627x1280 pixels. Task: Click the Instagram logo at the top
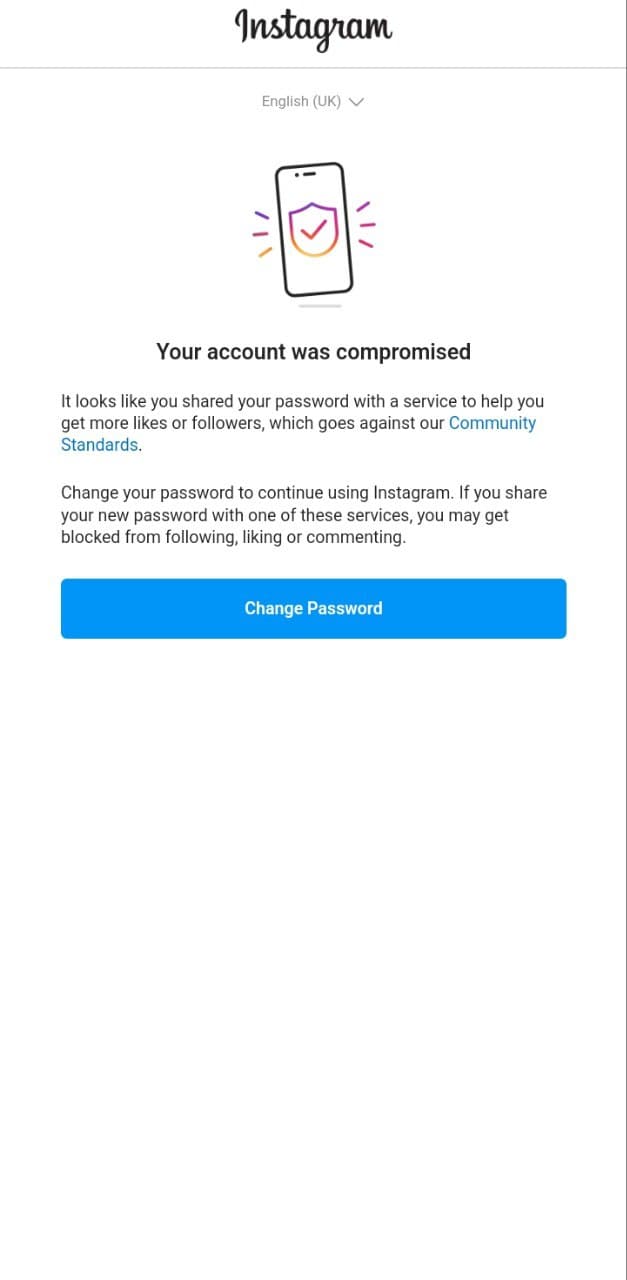click(x=313, y=28)
